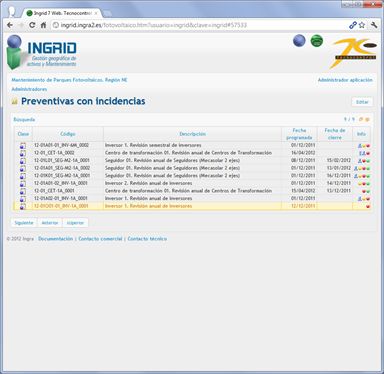The image size is (384, 374).
Task: Click the class icon of row 12-01A02-01_INV-1A_0001
Action: 23,199
